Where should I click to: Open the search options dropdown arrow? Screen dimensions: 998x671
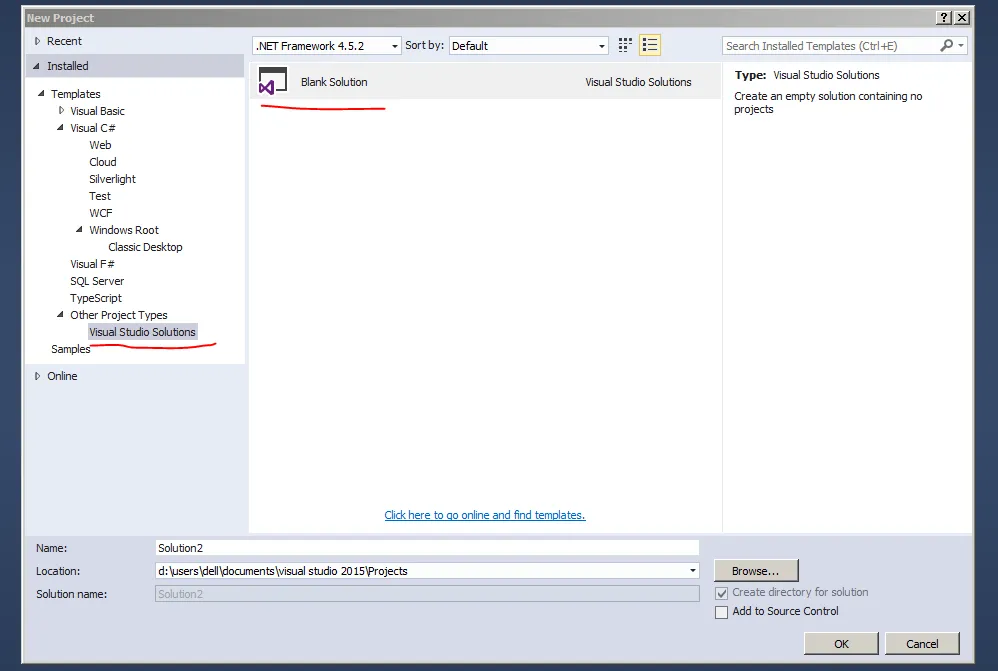click(960, 45)
